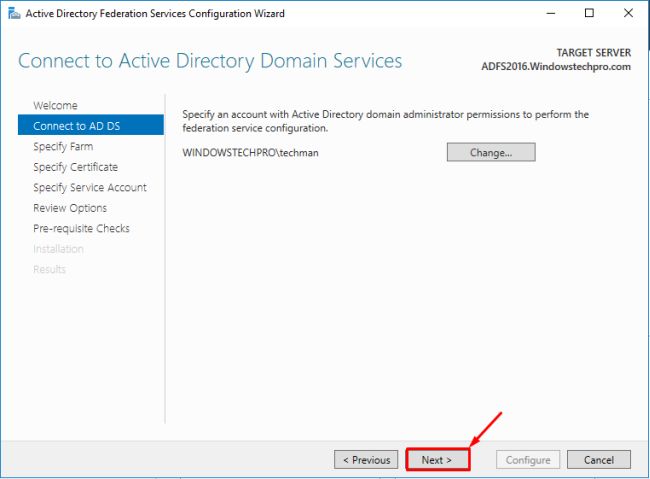The image size is (650, 479).
Task: Switch to the Specify Service Account step
Action: tap(89, 187)
